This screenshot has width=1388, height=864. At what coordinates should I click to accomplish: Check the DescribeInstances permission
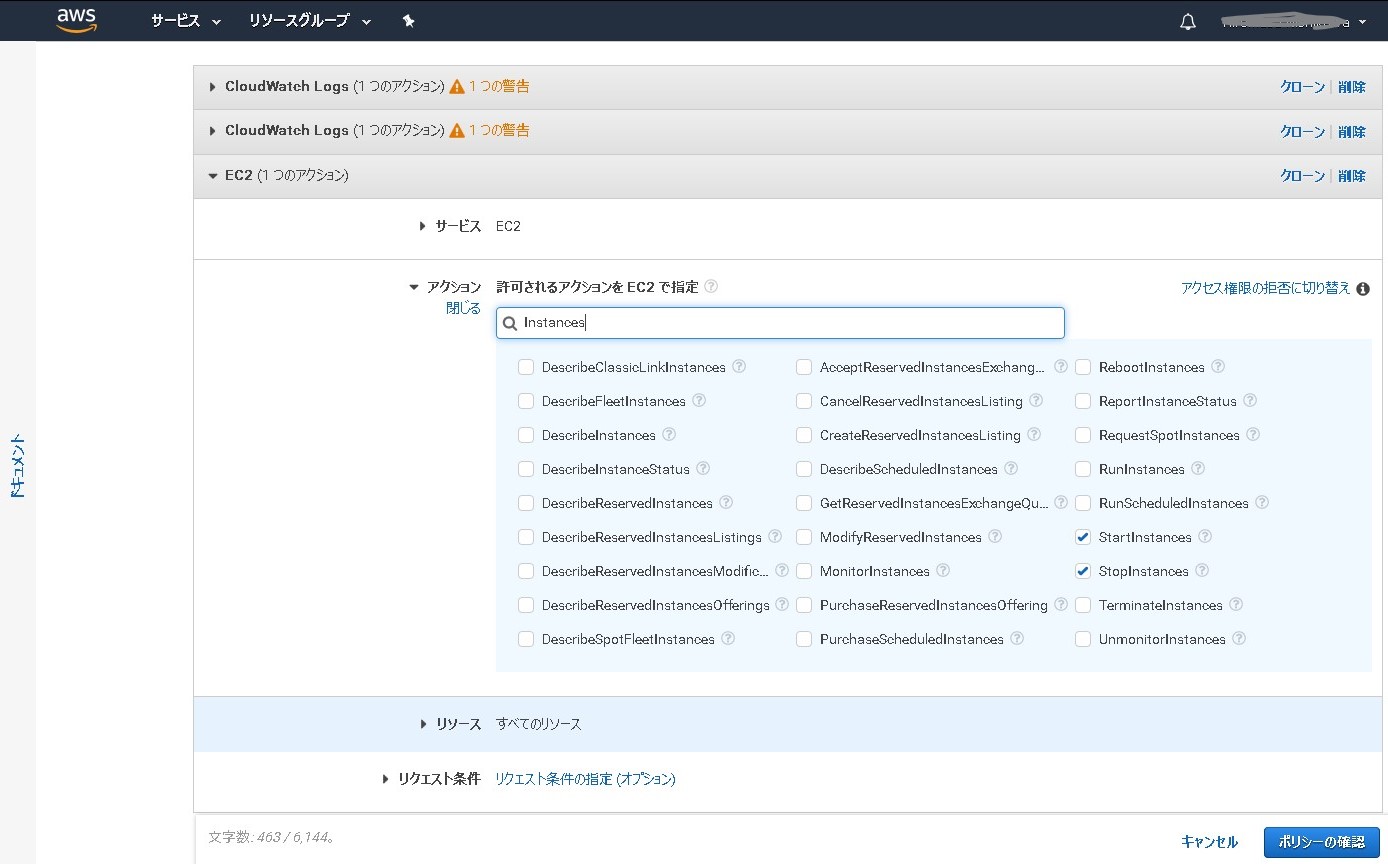pos(526,435)
